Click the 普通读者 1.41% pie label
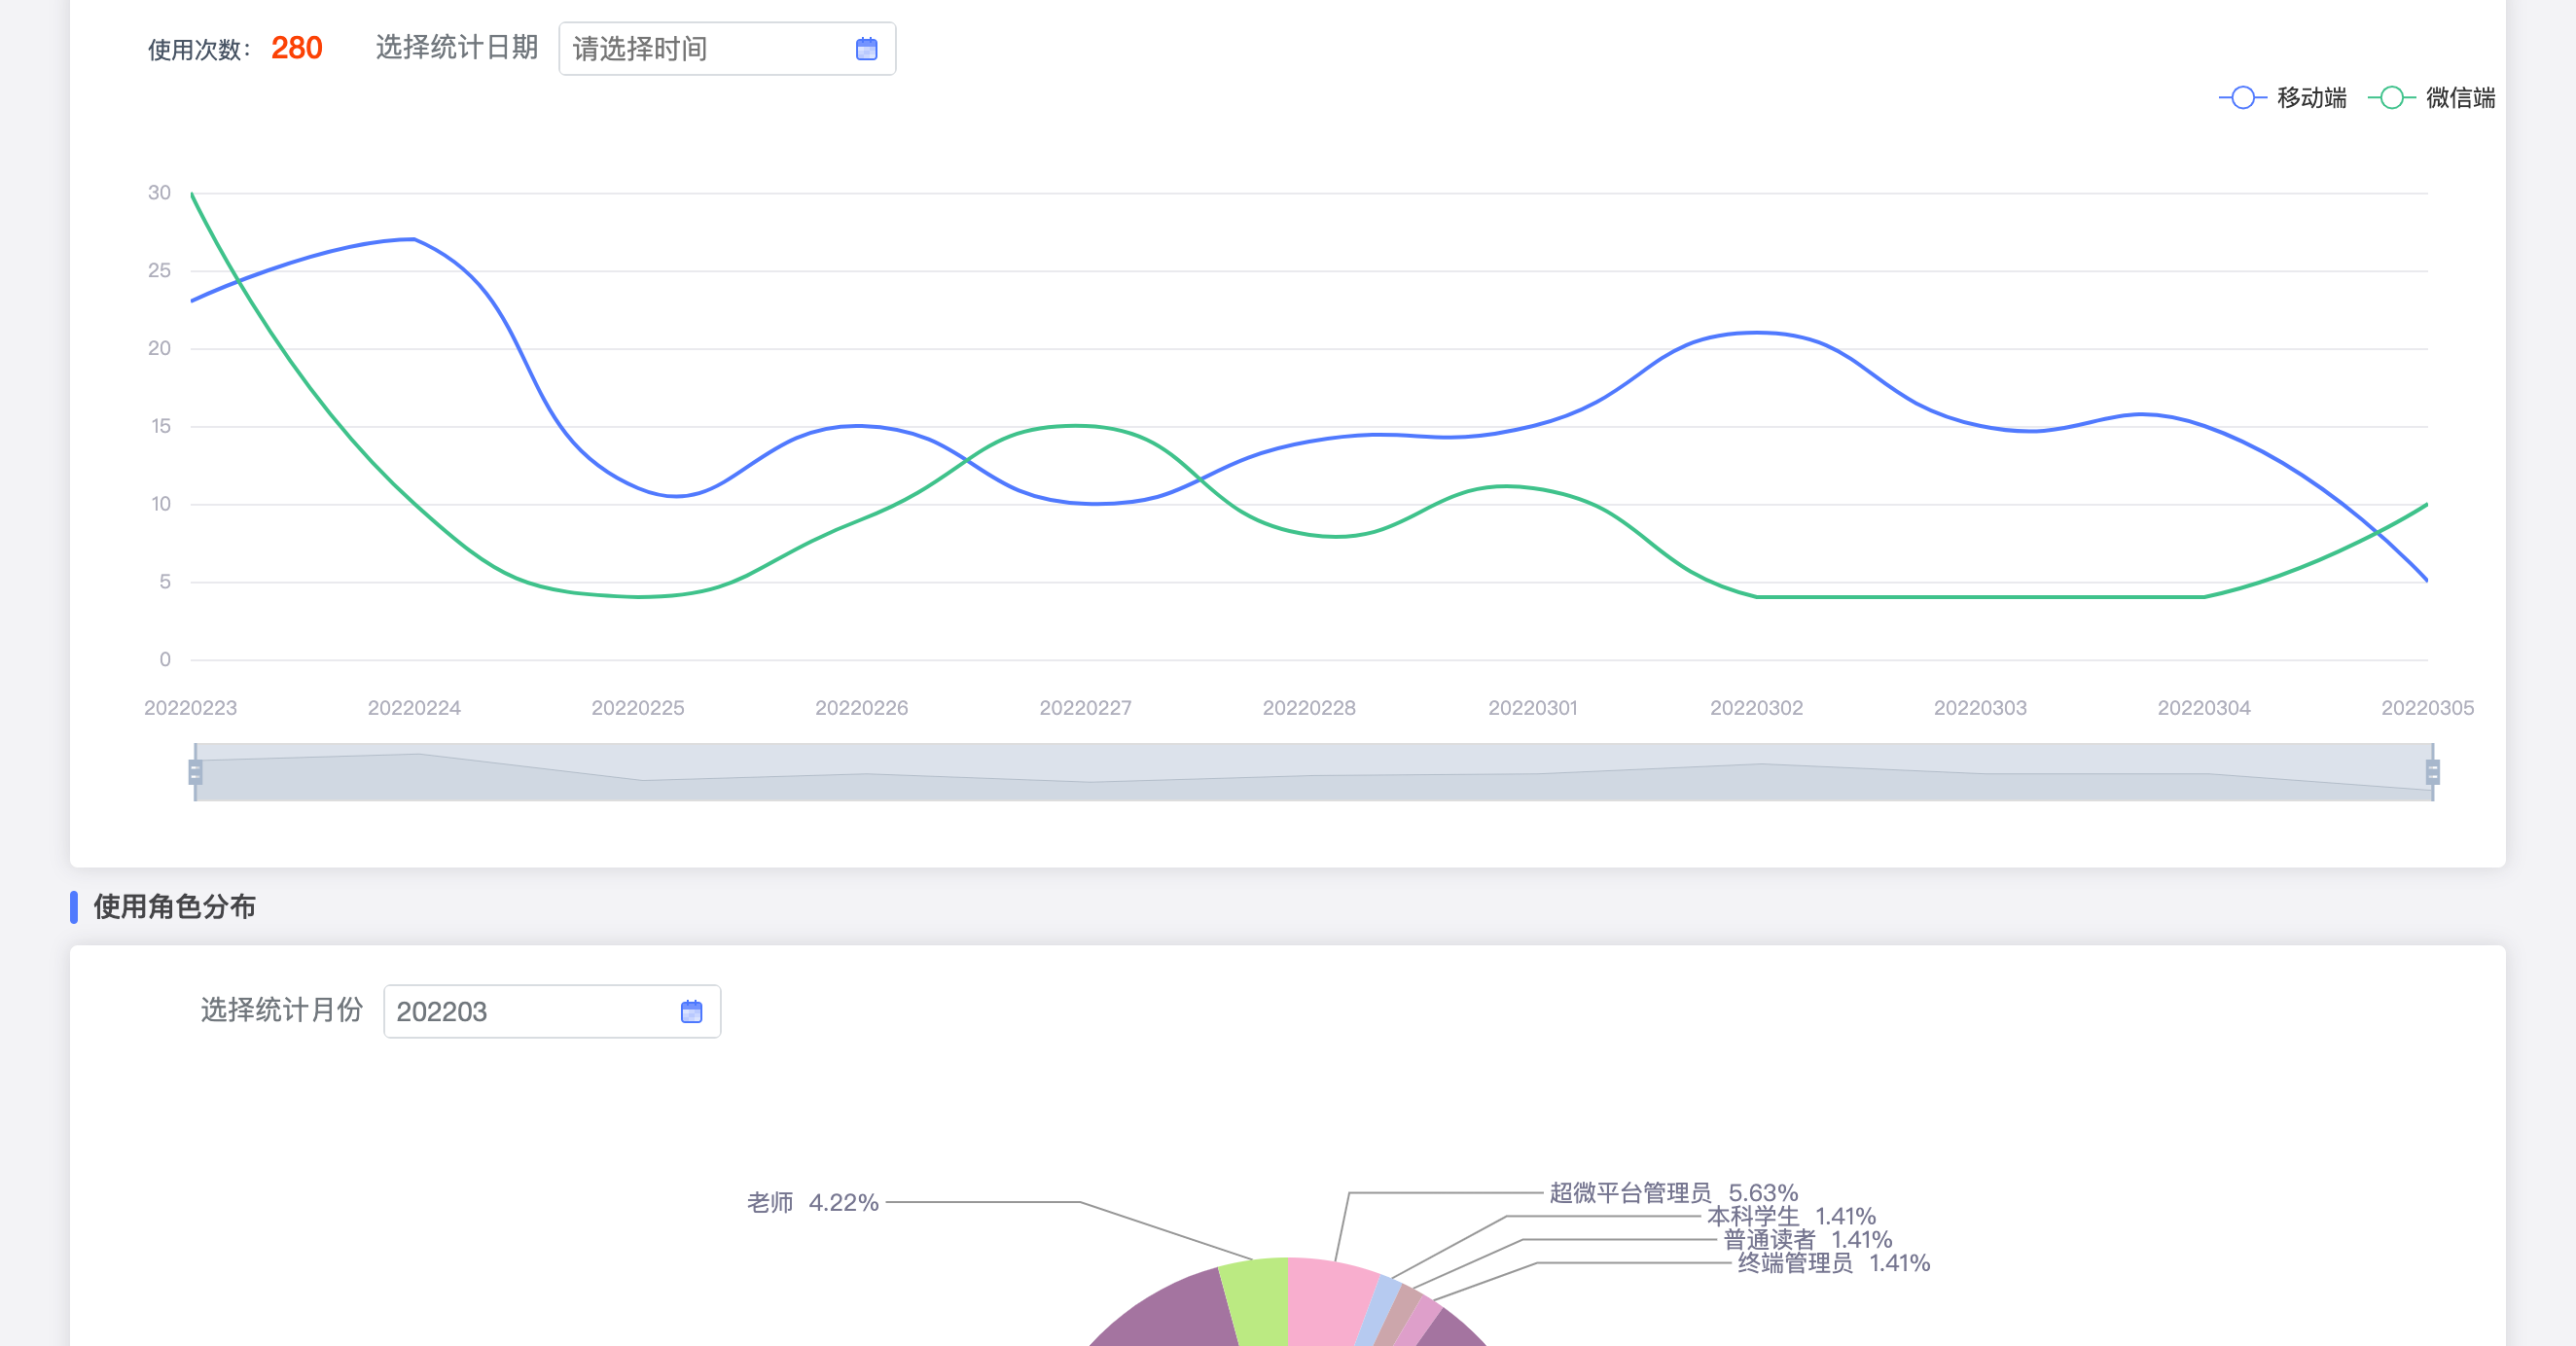 1807,1240
